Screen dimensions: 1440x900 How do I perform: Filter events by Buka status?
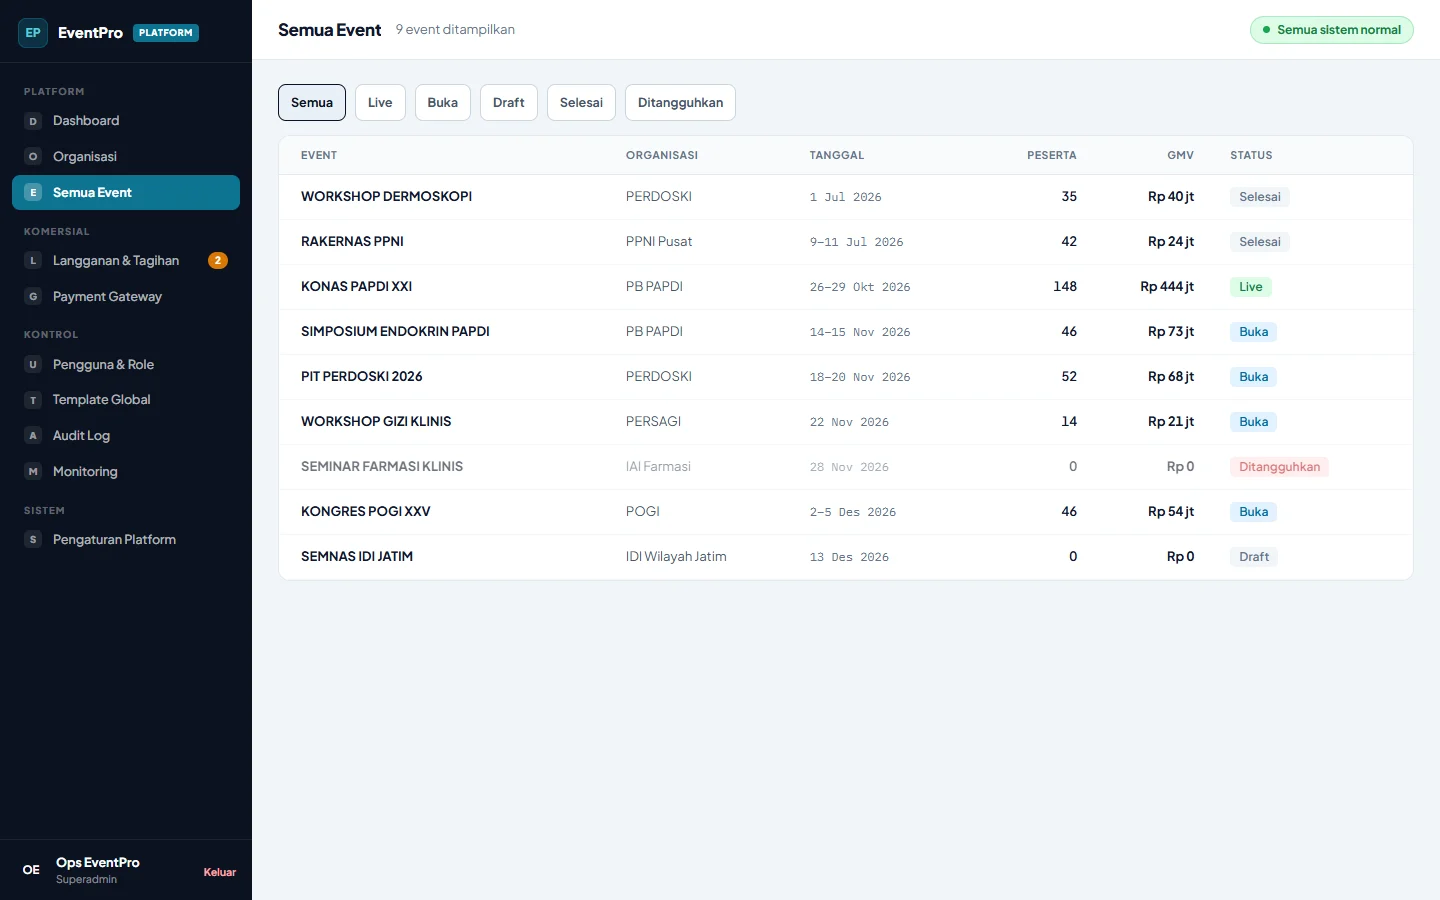click(443, 103)
